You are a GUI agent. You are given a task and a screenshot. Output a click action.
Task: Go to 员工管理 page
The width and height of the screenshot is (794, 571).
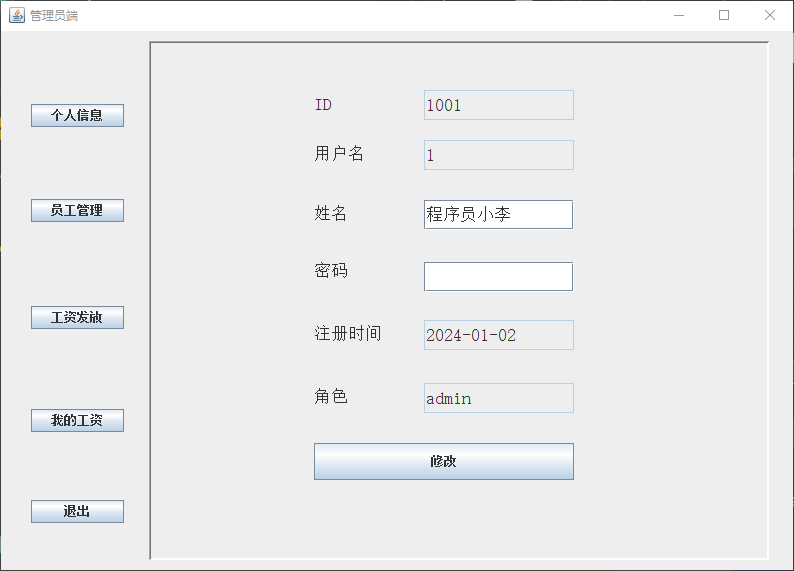pyautogui.click(x=77, y=210)
